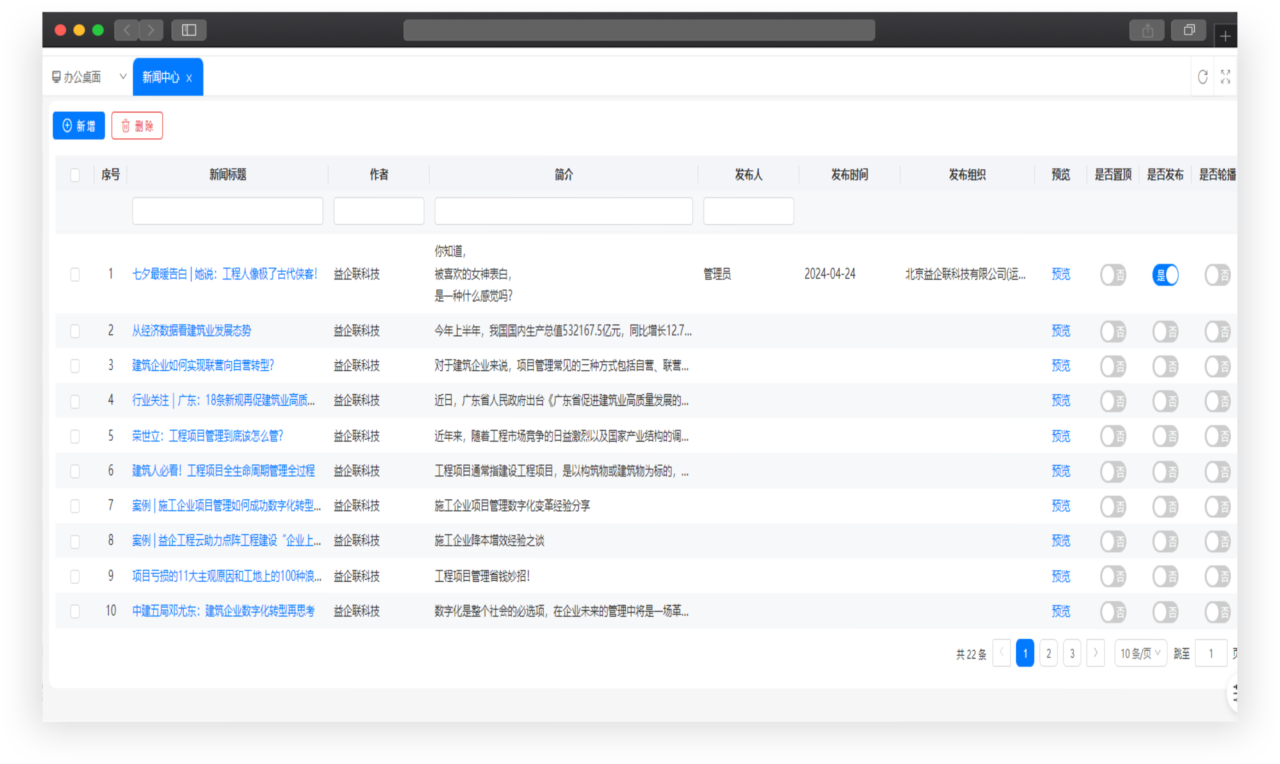The image size is (1280, 764).
Task: Check the checkbox for row 8
Action: (x=75, y=541)
